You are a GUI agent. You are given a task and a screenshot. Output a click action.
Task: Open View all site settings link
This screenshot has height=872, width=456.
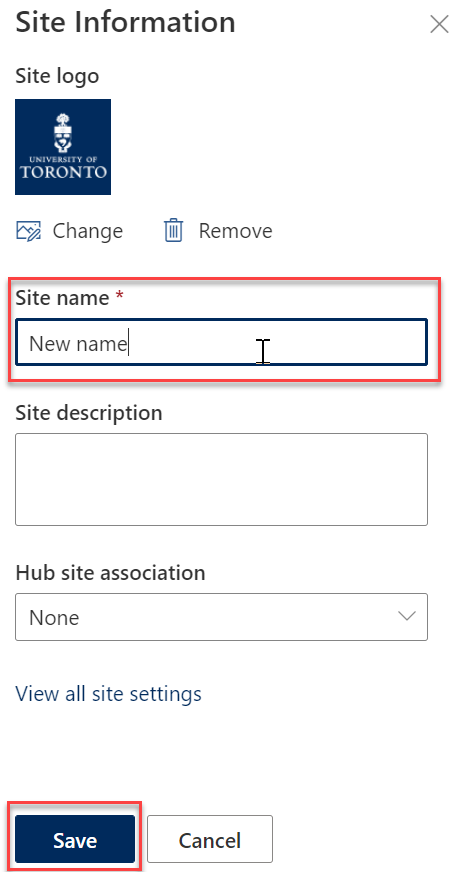(x=108, y=693)
